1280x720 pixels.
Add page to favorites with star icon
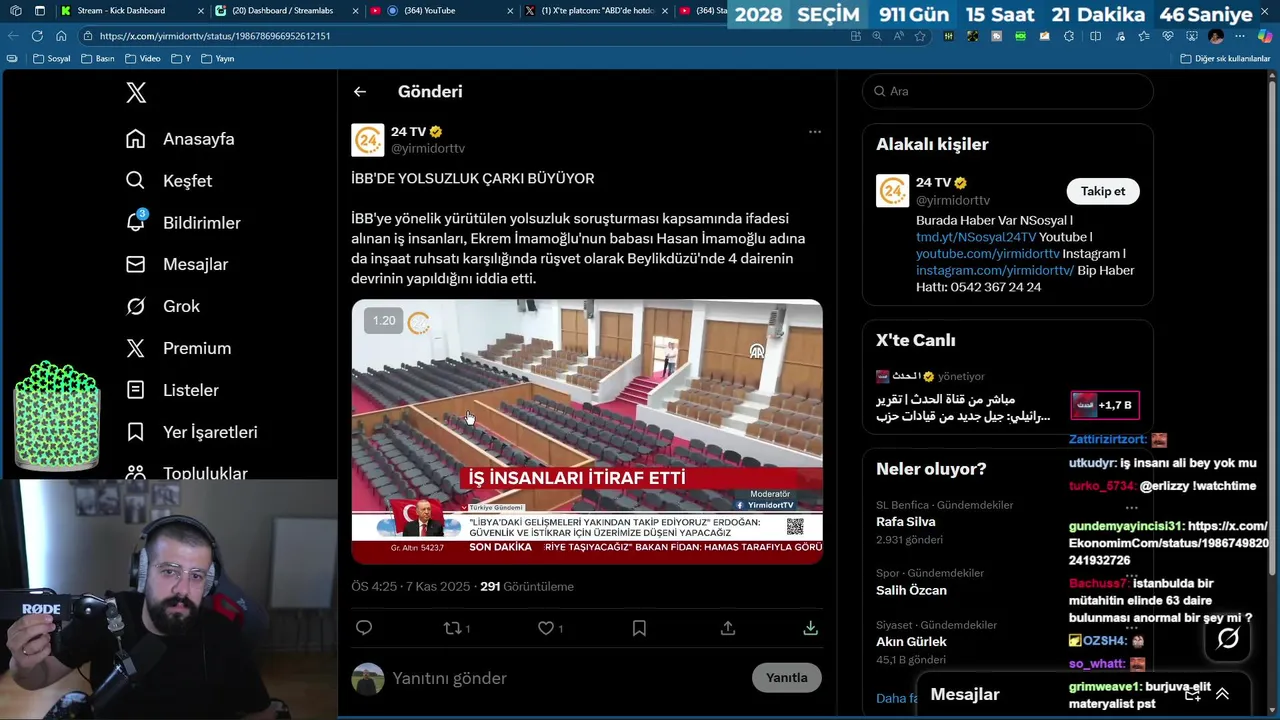tap(920, 36)
